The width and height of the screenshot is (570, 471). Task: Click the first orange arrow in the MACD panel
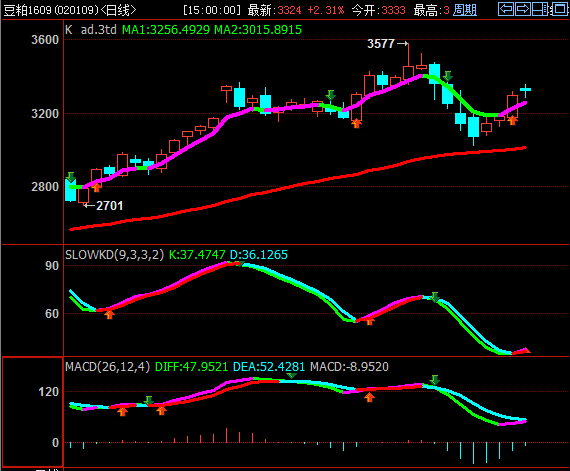(123, 411)
